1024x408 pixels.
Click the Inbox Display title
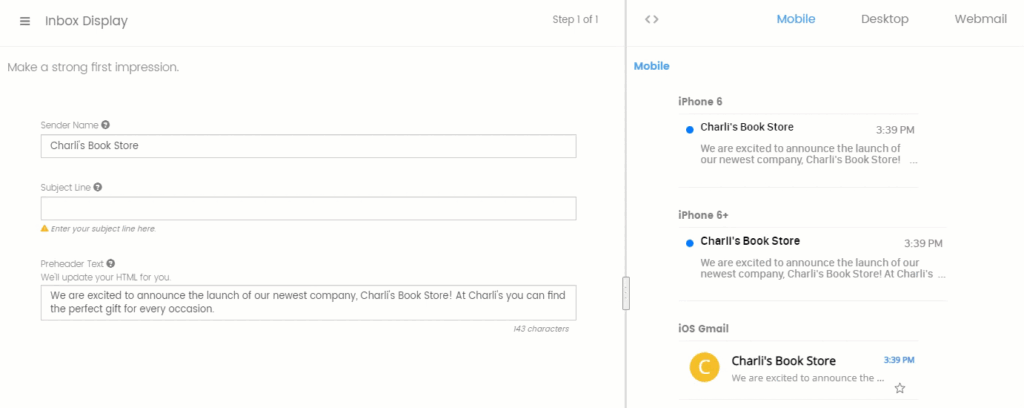(86, 21)
